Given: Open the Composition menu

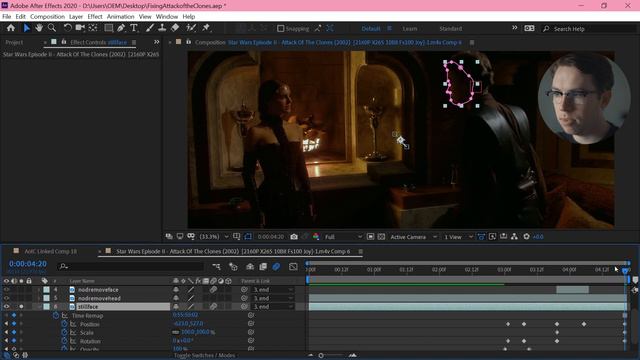Looking at the screenshot, I should (47, 16).
